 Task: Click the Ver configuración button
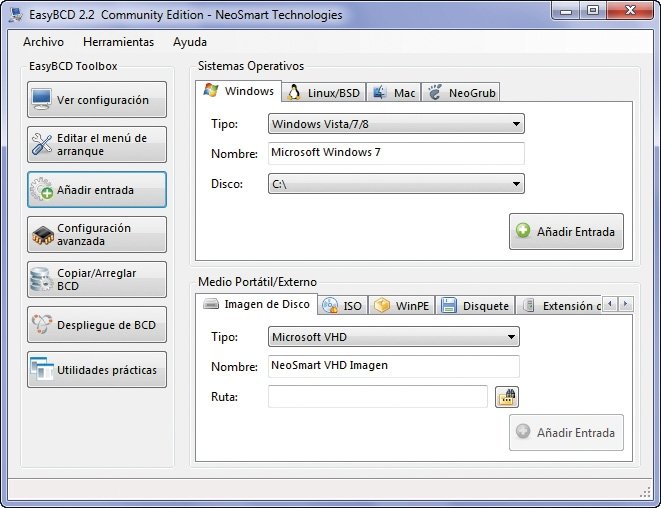coord(97,99)
